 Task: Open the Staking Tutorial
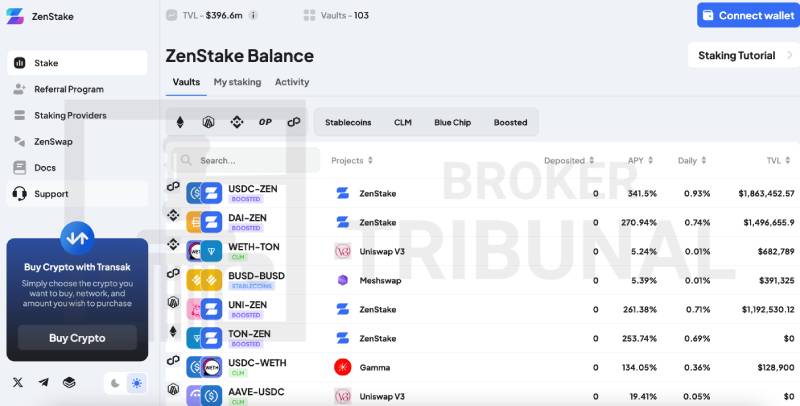click(744, 56)
